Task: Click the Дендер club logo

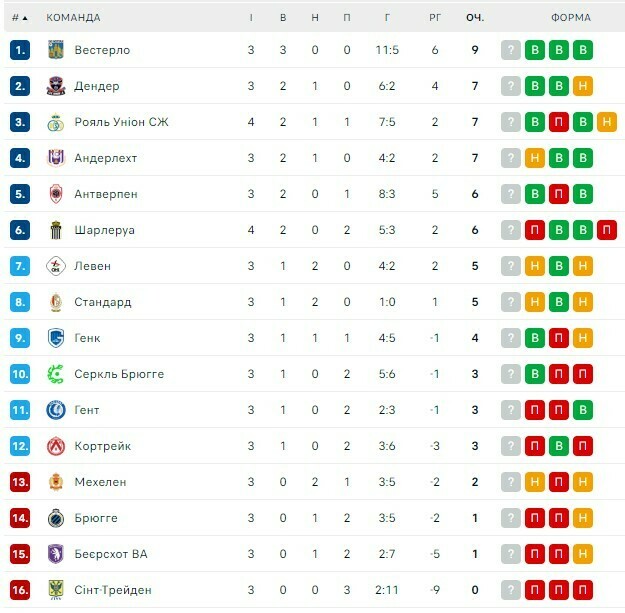Action: pos(55,86)
